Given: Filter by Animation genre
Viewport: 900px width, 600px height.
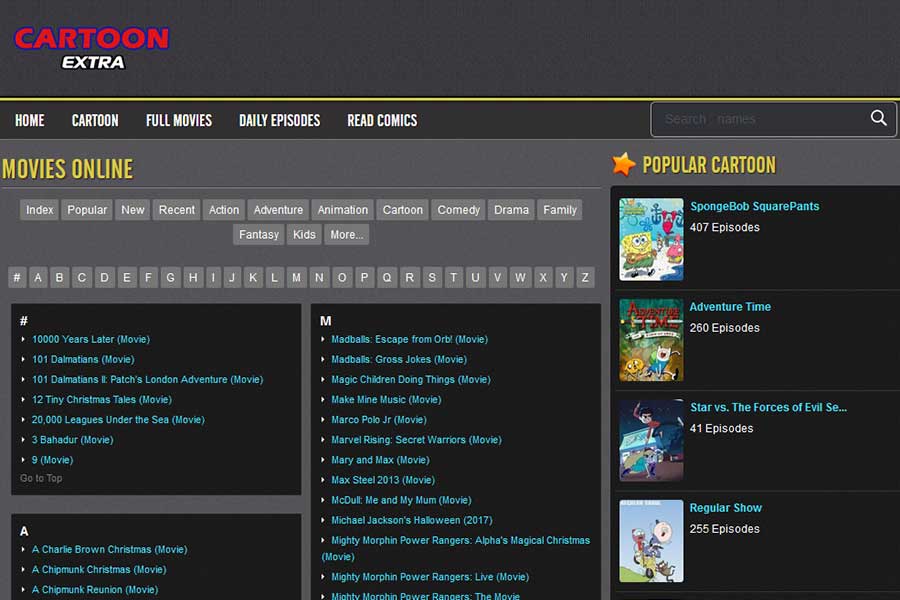Looking at the screenshot, I should point(343,210).
